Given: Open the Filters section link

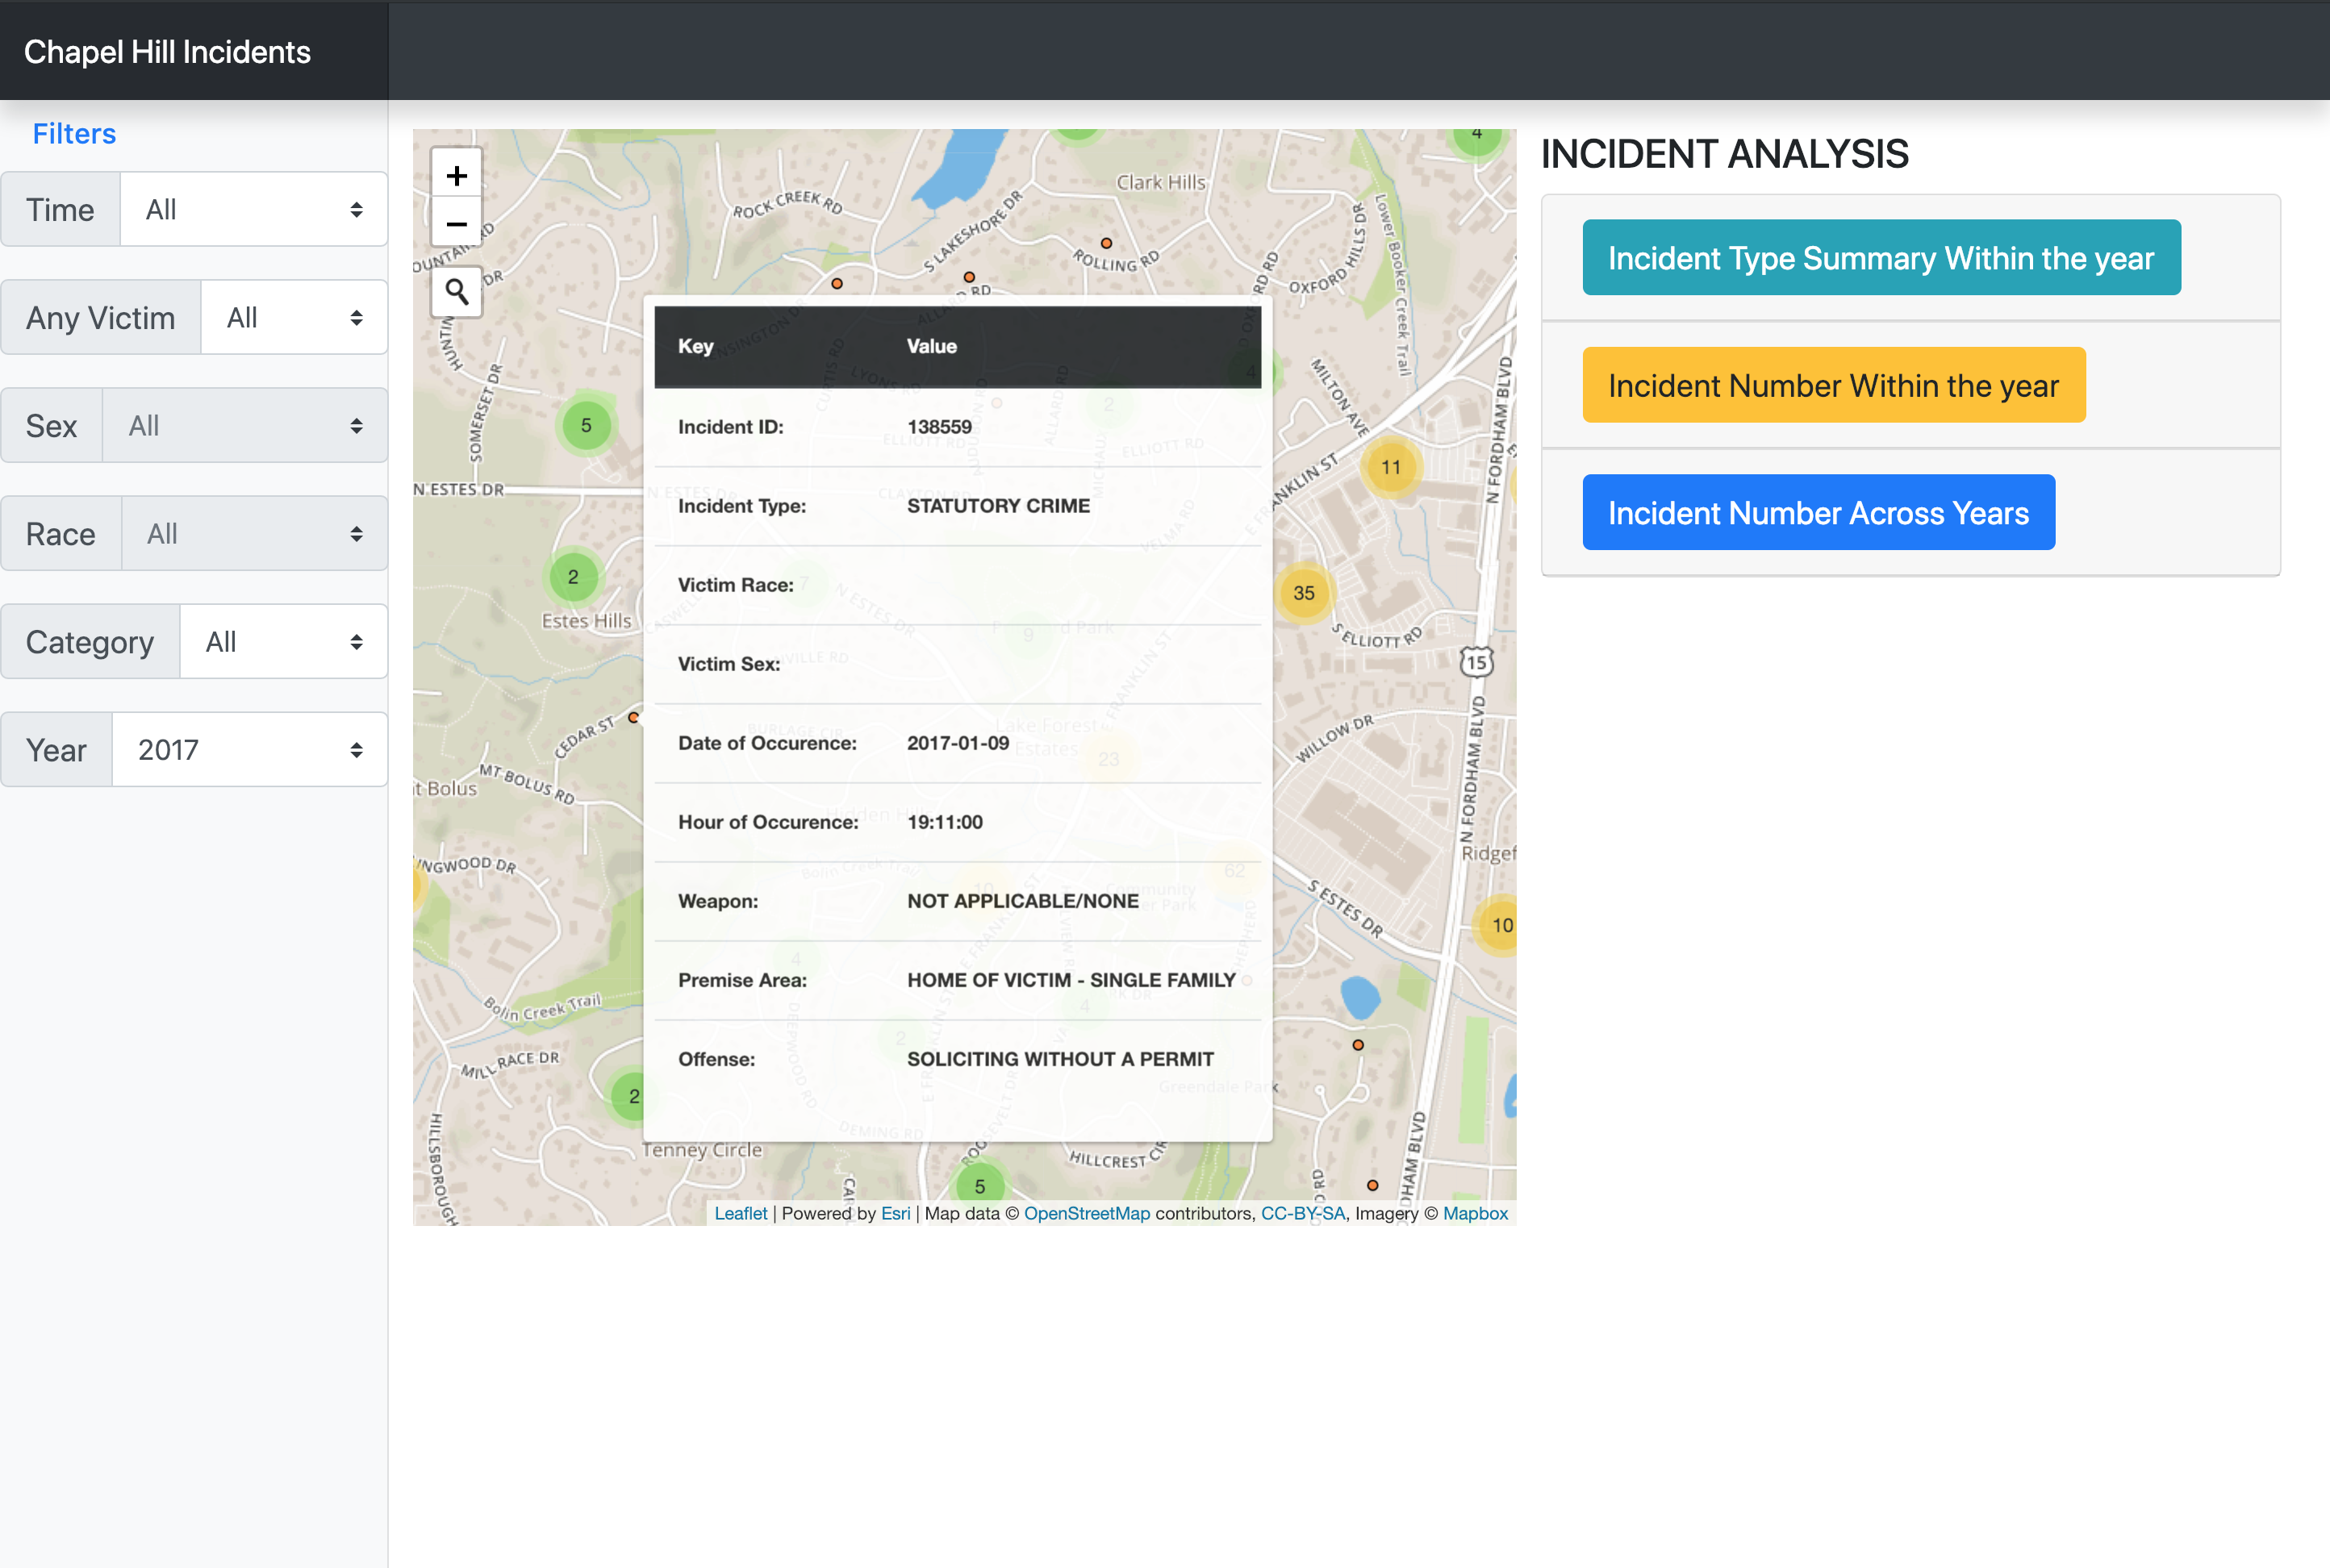Looking at the screenshot, I should click(x=74, y=133).
